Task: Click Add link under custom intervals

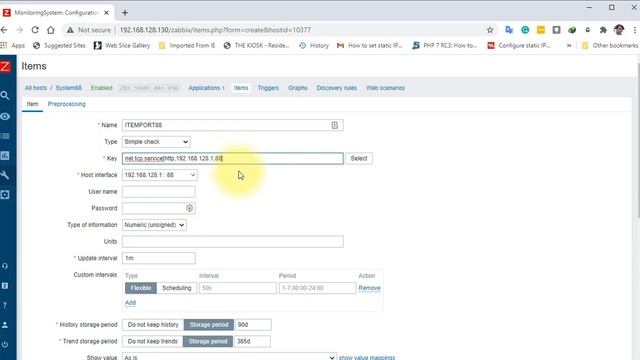Action: pos(130,303)
